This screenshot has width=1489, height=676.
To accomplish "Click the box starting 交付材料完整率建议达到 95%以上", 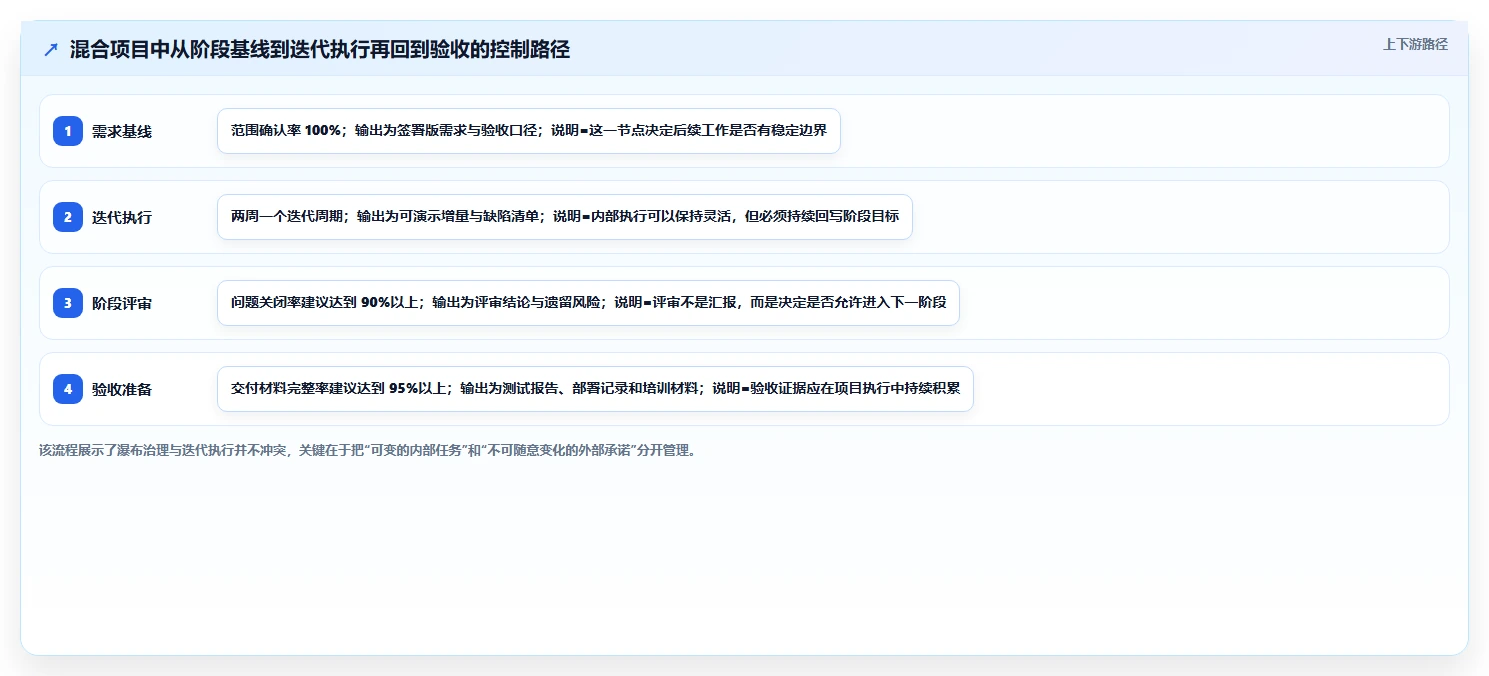I will 595,389.
